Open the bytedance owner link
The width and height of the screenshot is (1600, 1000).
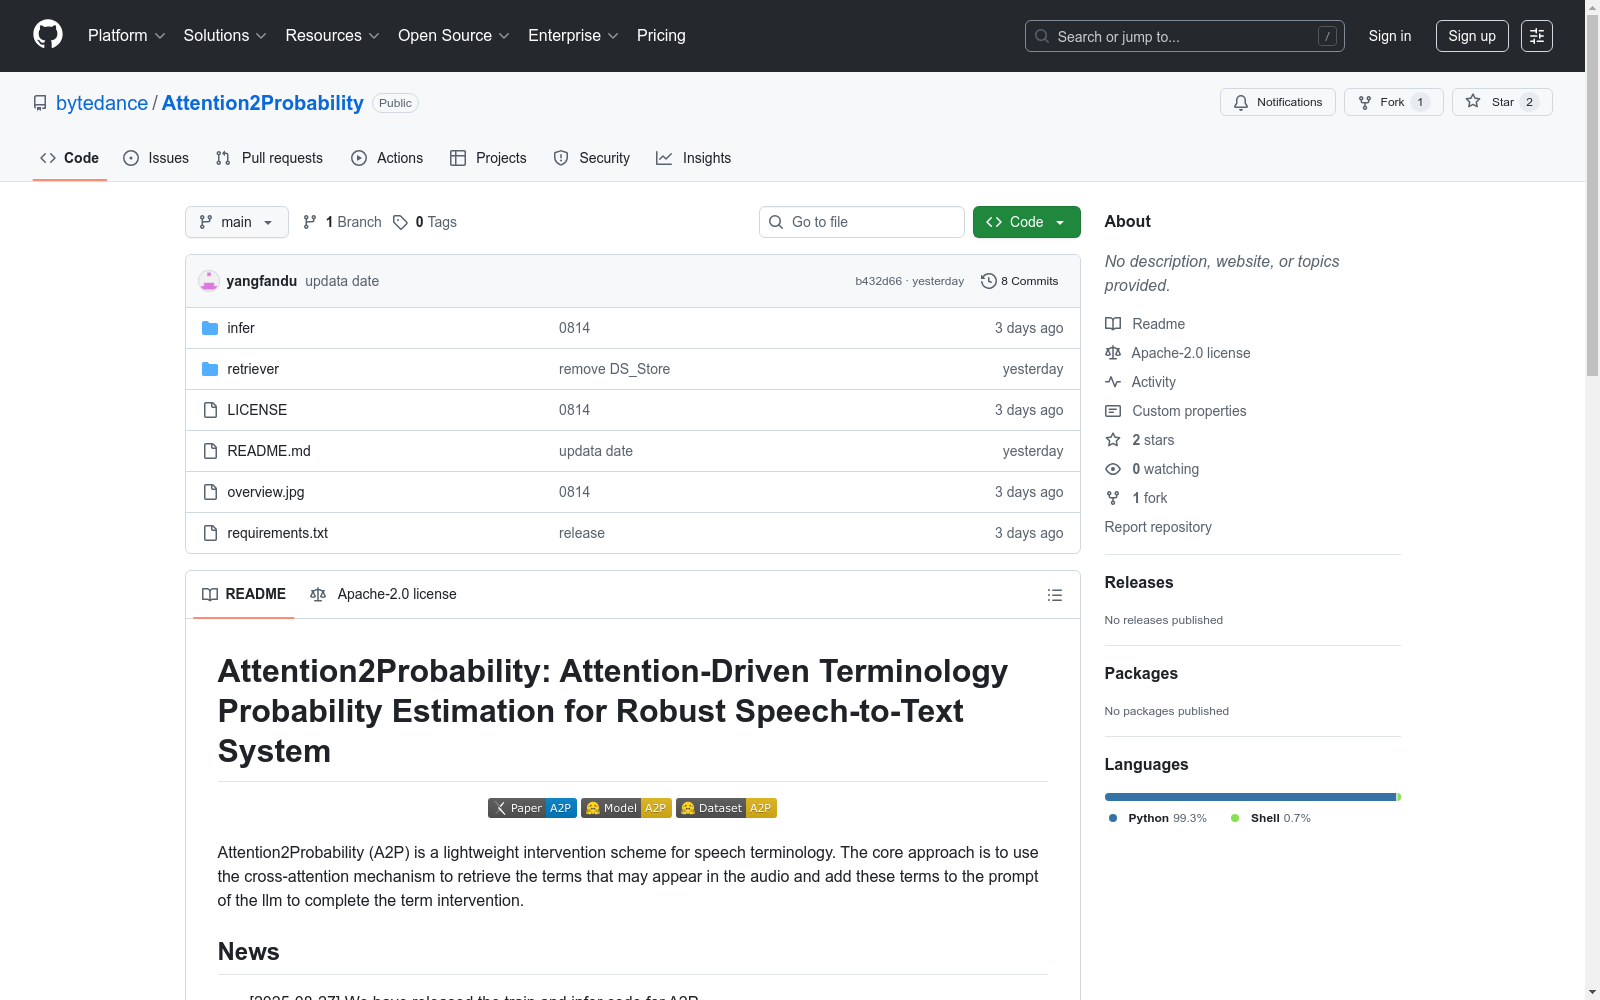[102, 103]
